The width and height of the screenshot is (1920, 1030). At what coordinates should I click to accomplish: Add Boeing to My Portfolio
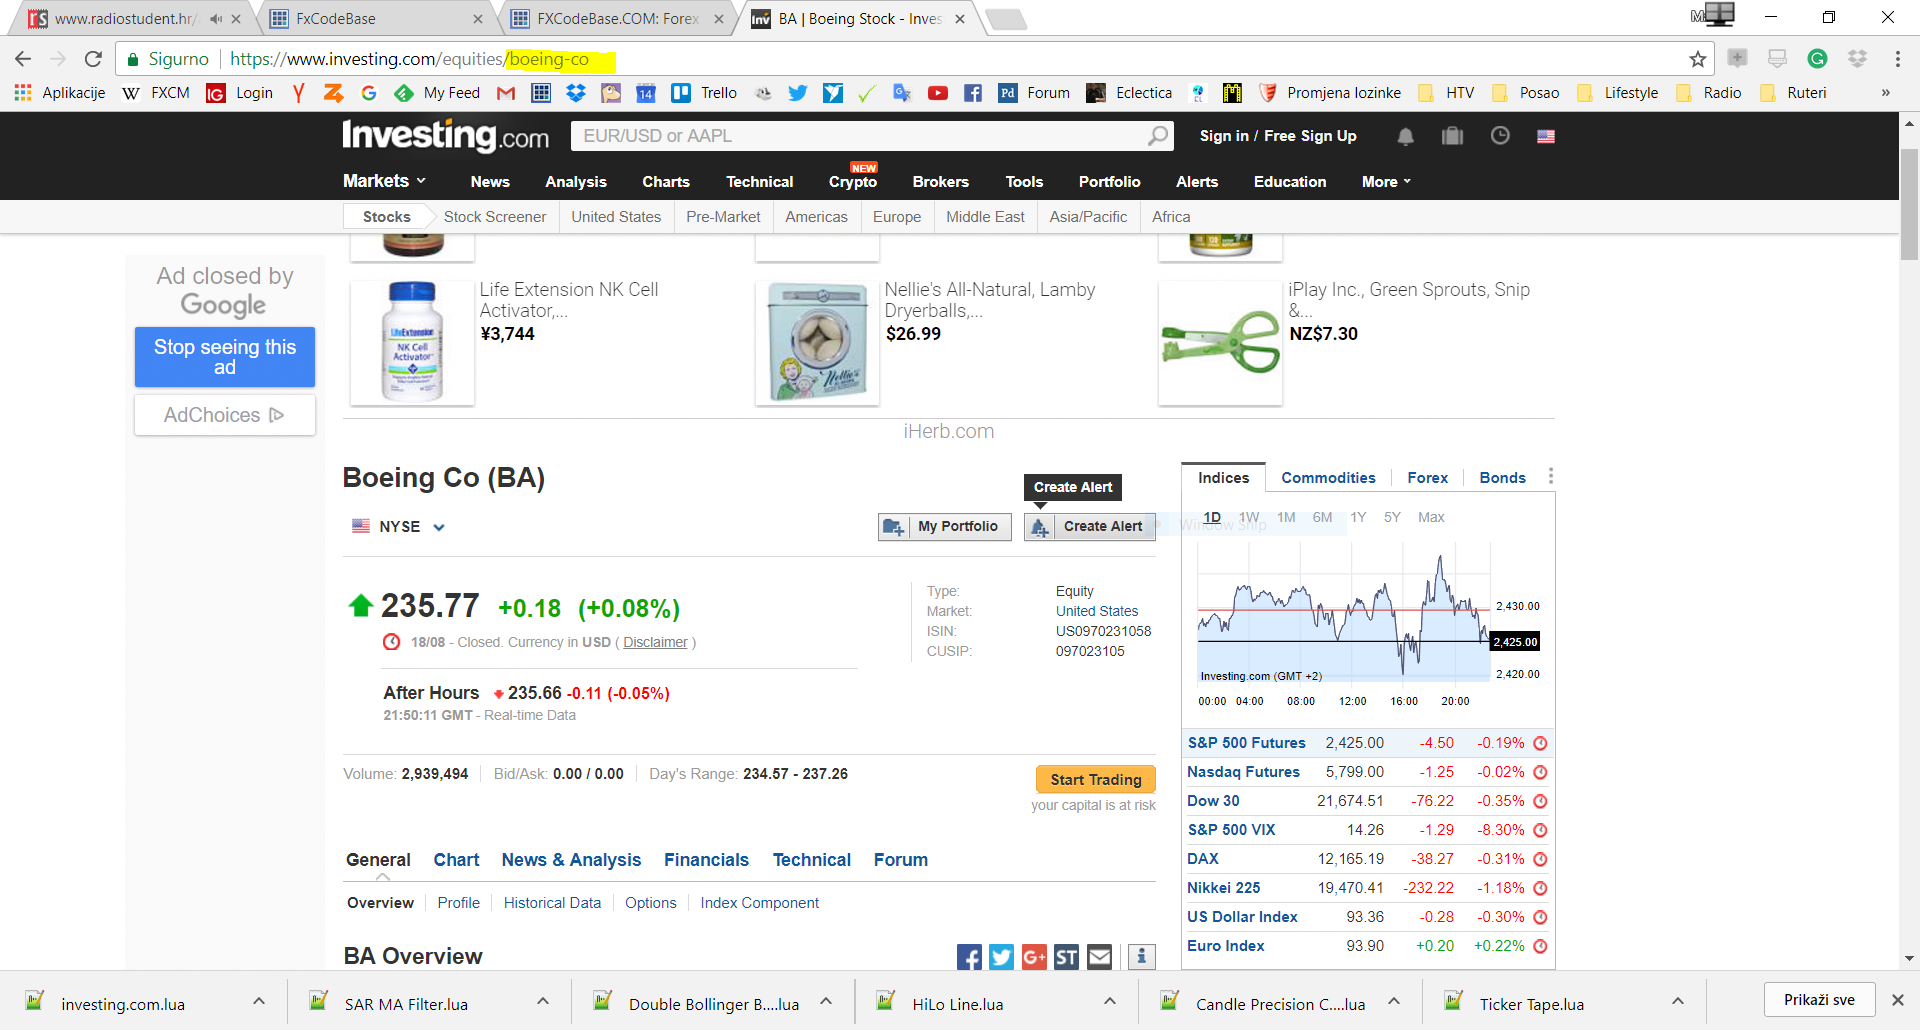945,527
